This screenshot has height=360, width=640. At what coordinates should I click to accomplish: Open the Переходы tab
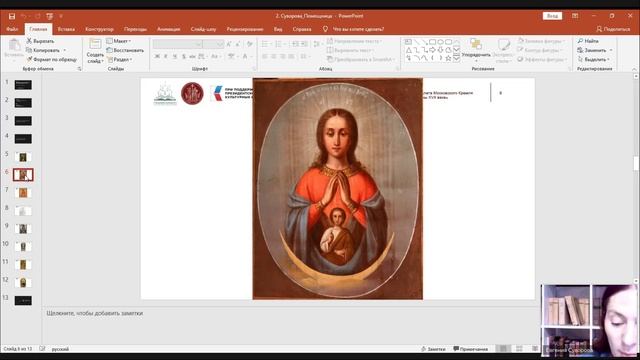pyautogui.click(x=135, y=29)
